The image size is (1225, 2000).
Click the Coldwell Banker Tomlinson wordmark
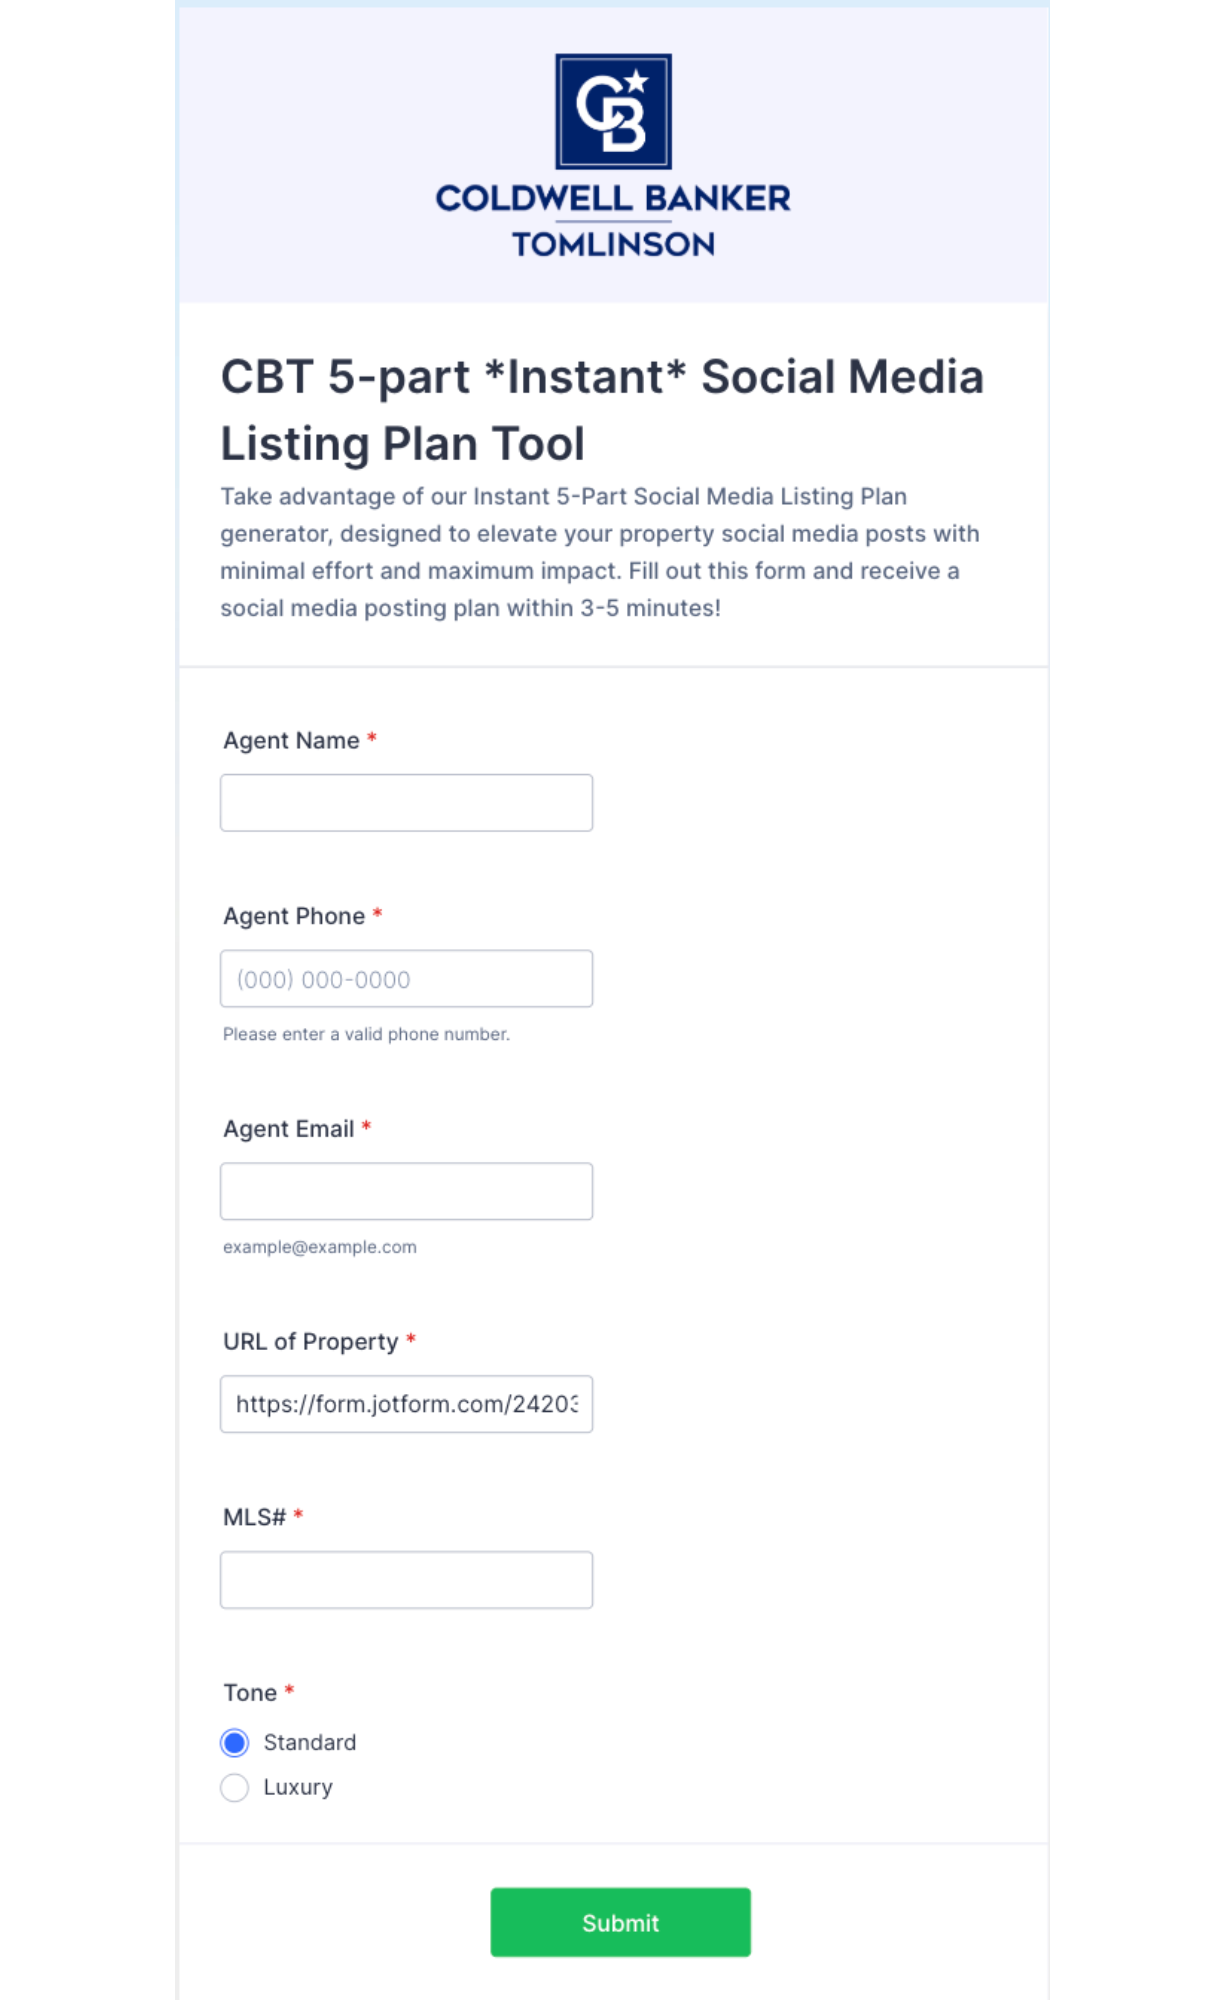click(x=613, y=221)
